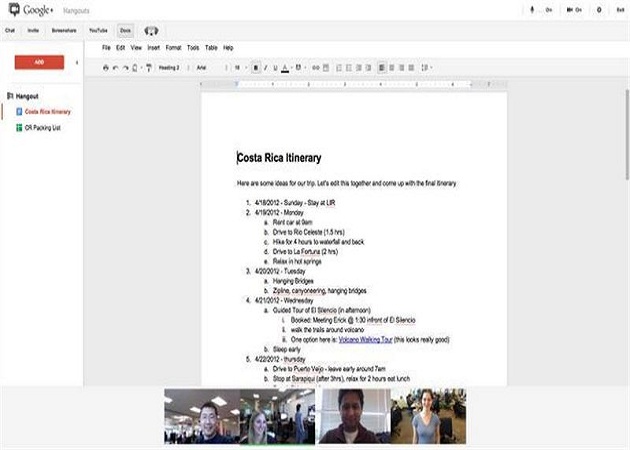Viewport: 630px width, 450px height.
Task: Click the red ADD button
Action: pyautogui.click(x=38, y=62)
